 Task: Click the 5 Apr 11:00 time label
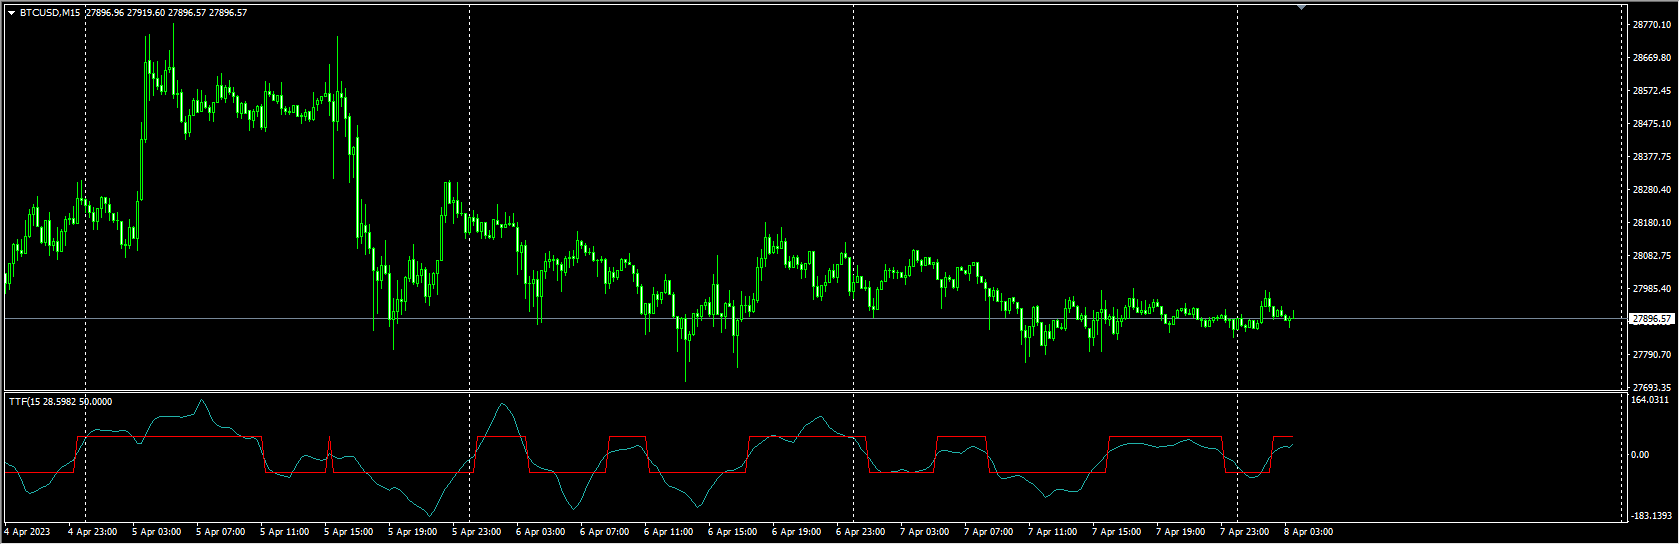[x=284, y=532]
